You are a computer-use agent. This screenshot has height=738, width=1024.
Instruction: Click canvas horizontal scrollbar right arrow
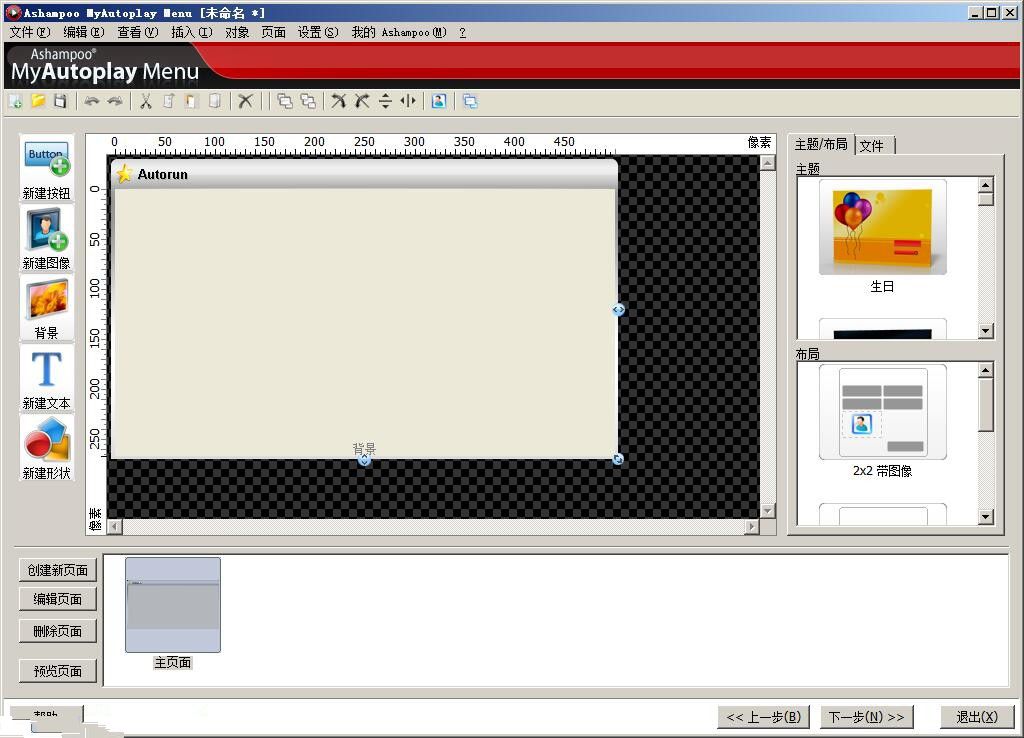coord(752,526)
